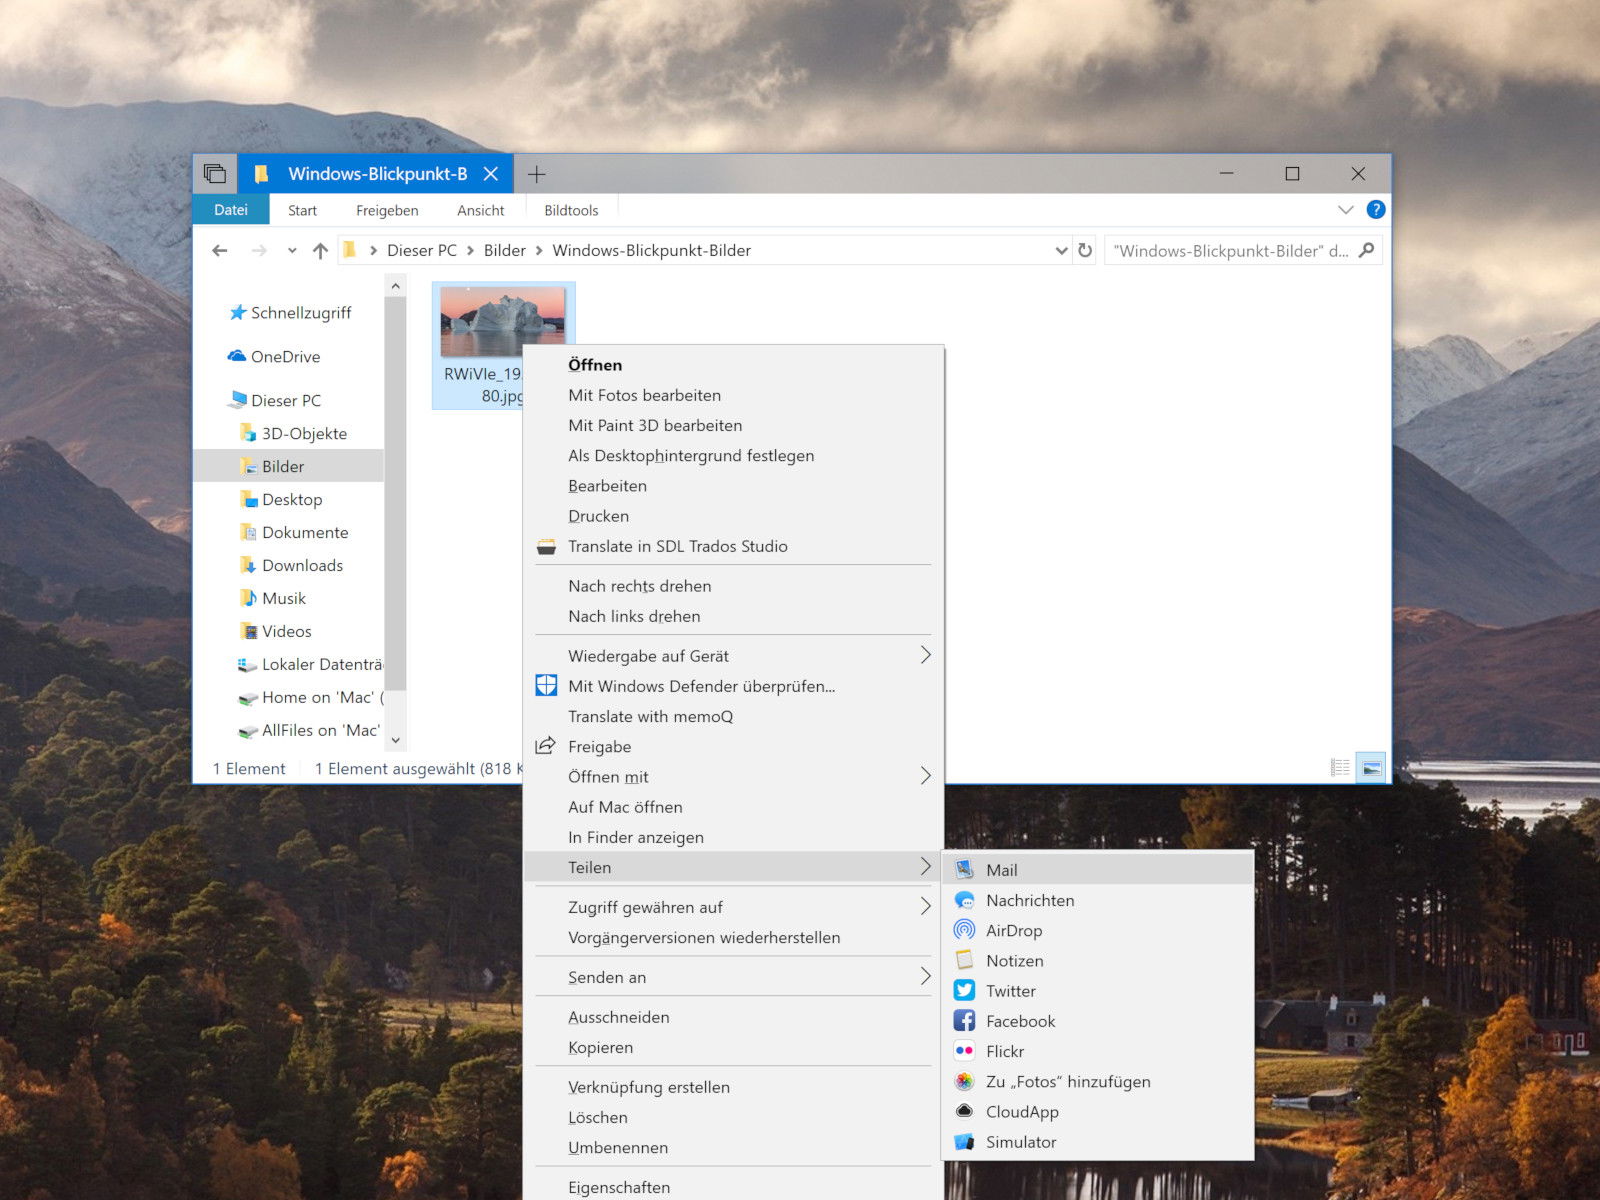Click breadcrumb arrow after Dieser PC
The width and height of the screenshot is (1600, 1200).
(x=470, y=251)
